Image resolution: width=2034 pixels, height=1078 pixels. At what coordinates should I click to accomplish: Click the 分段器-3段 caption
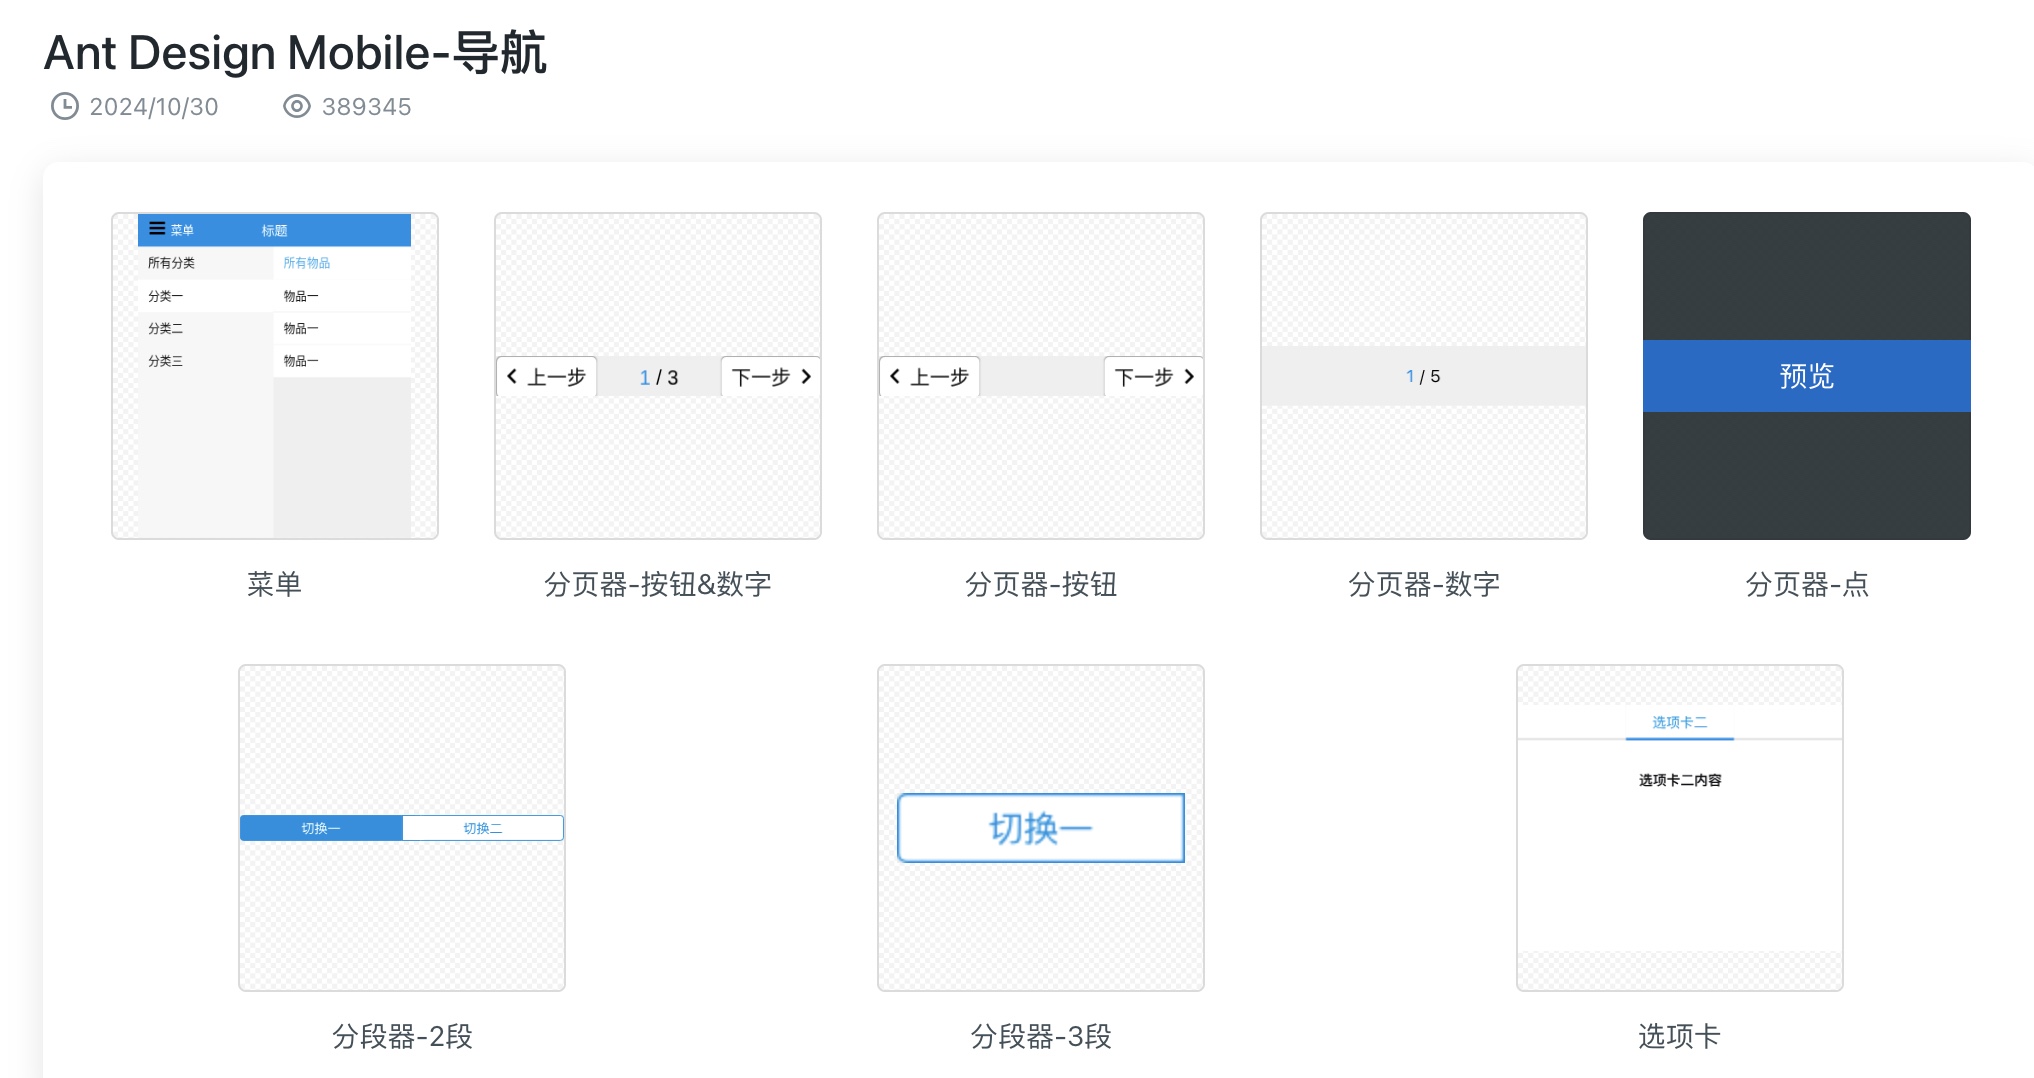point(1041,1036)
